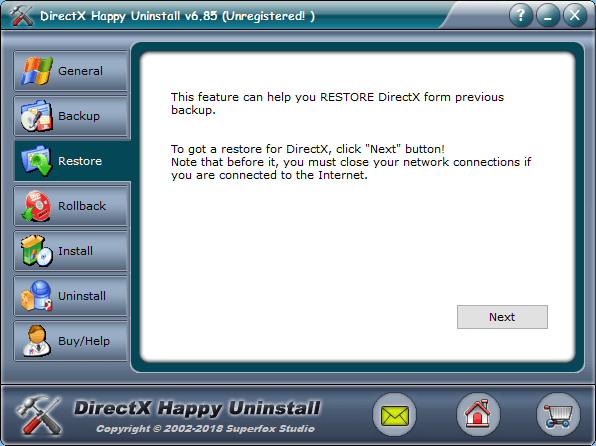Close the DirectX Happy Uninstall window

click(575, 16)
